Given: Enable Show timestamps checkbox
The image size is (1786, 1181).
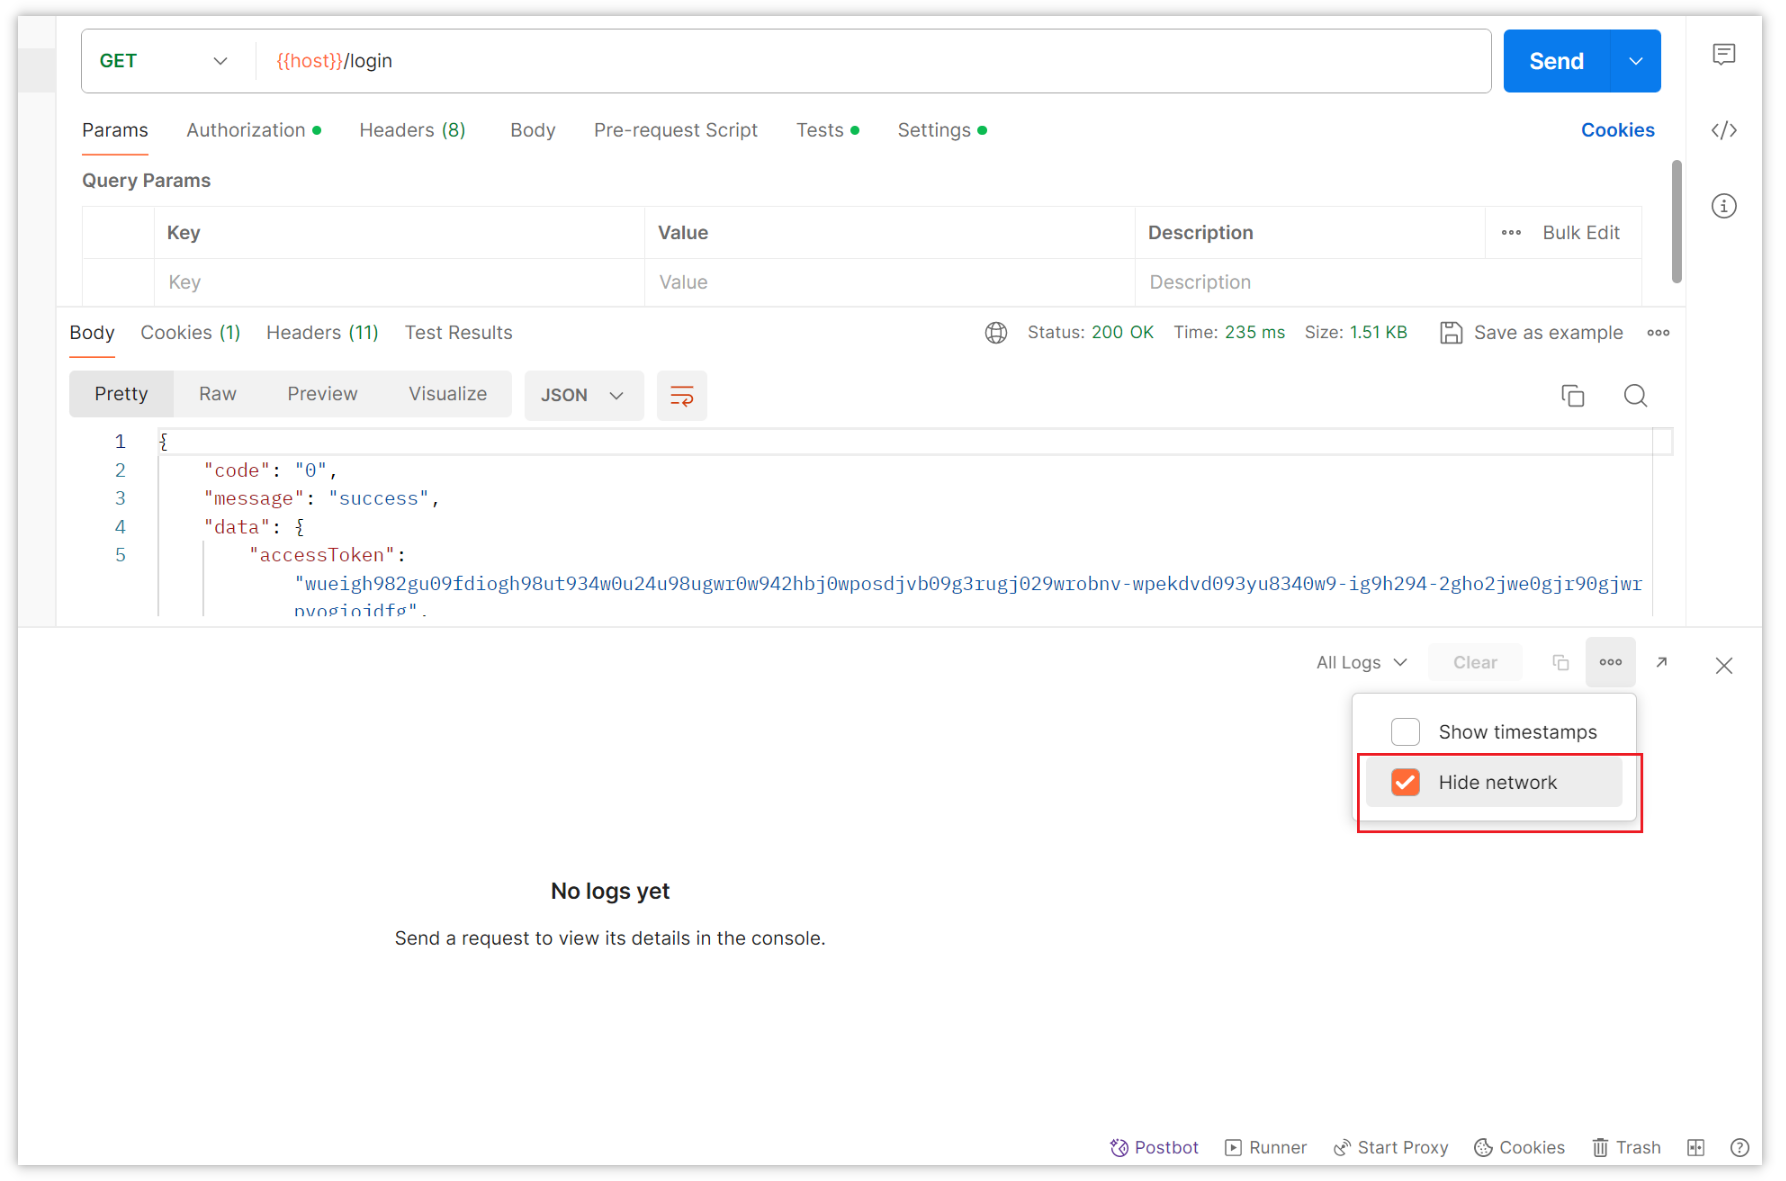Looking at the screenshot, I should tap(1405, 732).
